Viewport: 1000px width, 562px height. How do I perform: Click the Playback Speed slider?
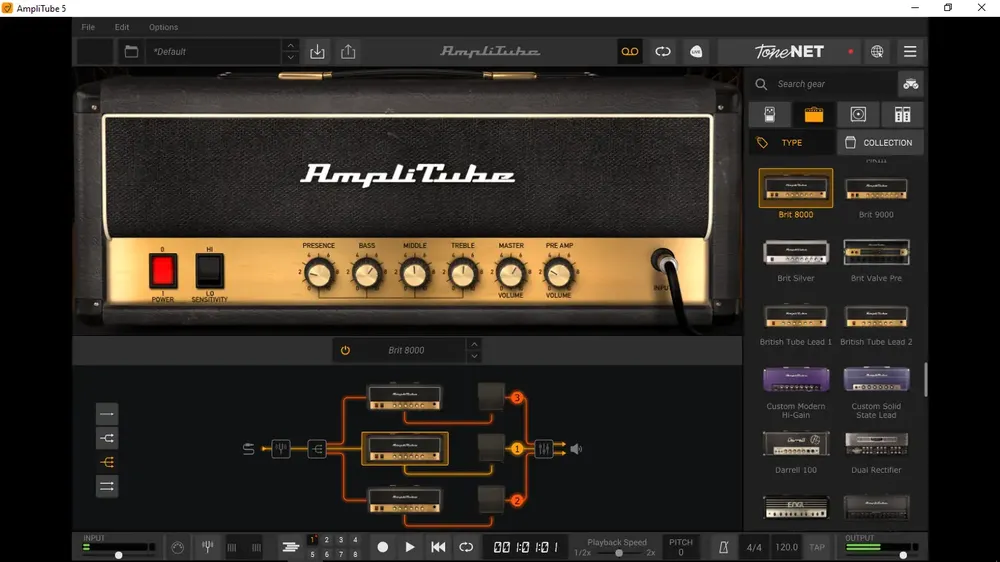coord(617,553)
